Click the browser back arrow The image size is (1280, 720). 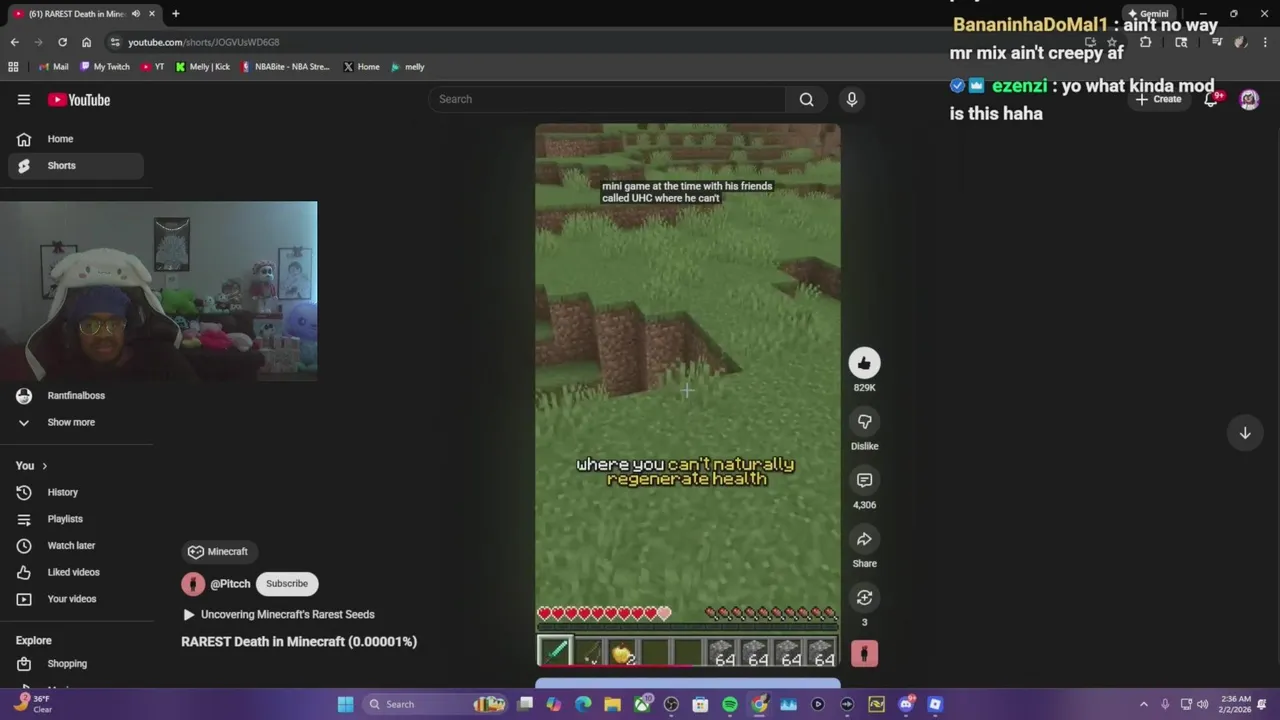[x=14, y=42]
